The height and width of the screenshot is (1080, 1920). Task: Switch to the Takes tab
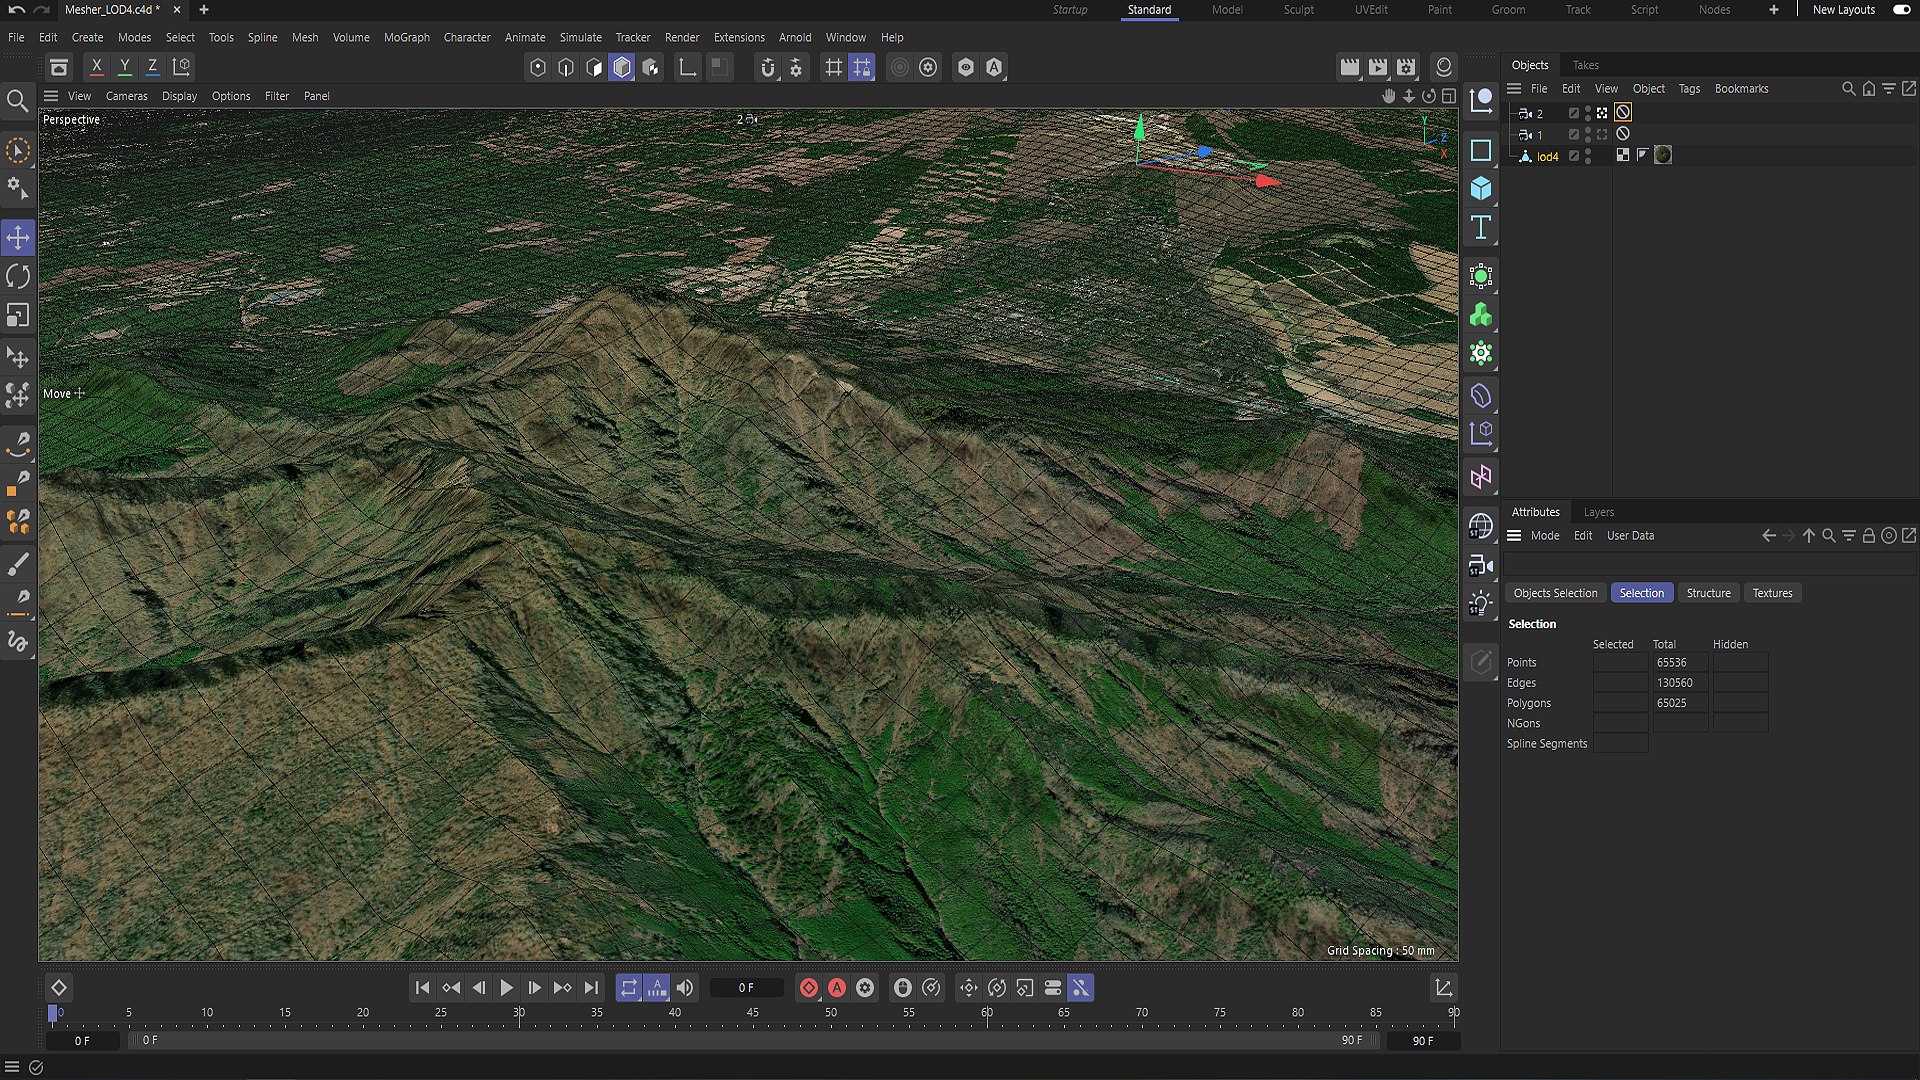(1585, 65)
